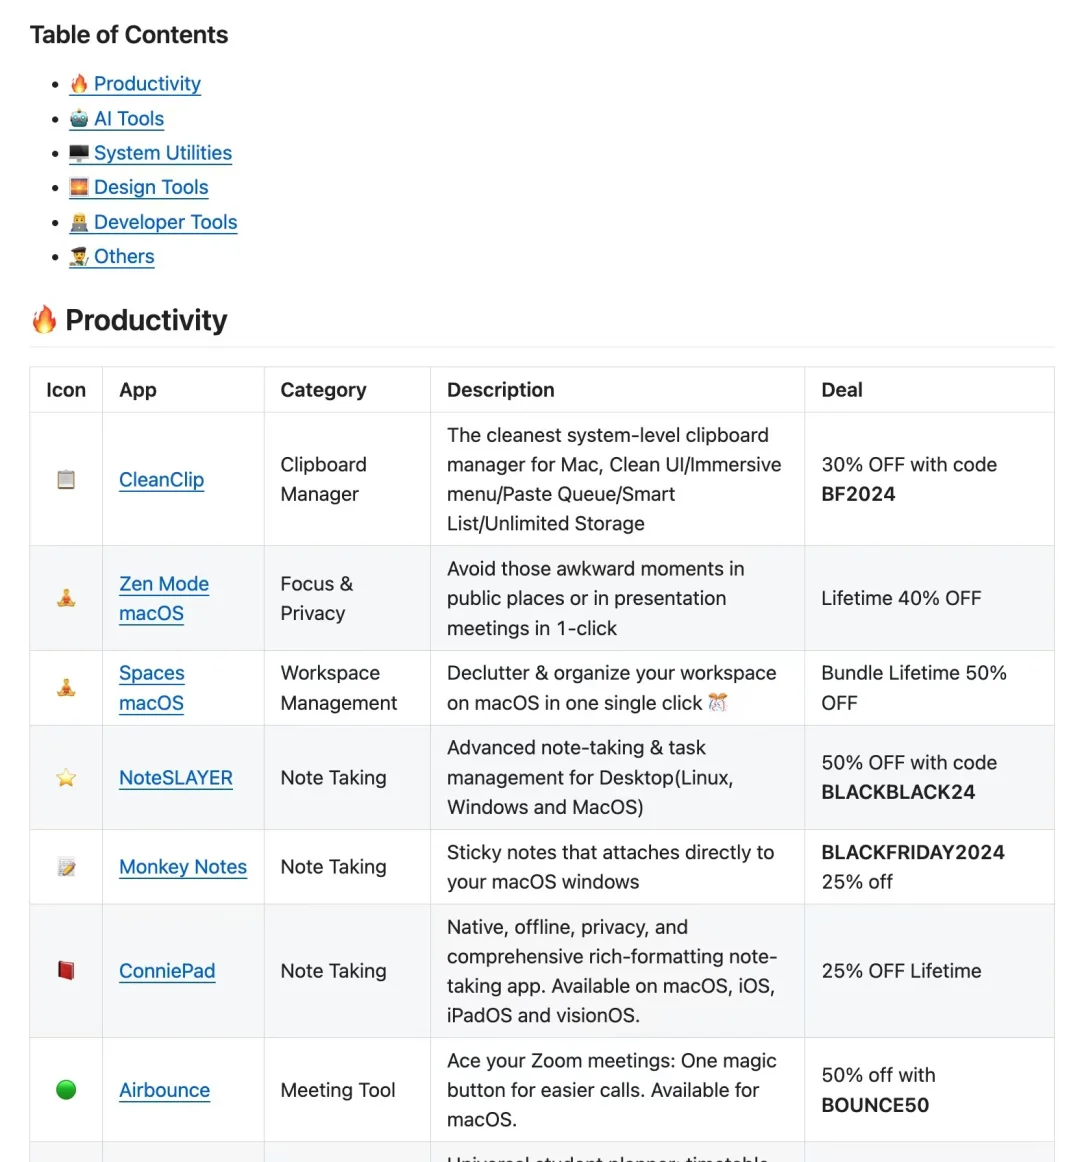1080x1162 pixels.
Task: Click the Deal column header
Action: [842, 390]
